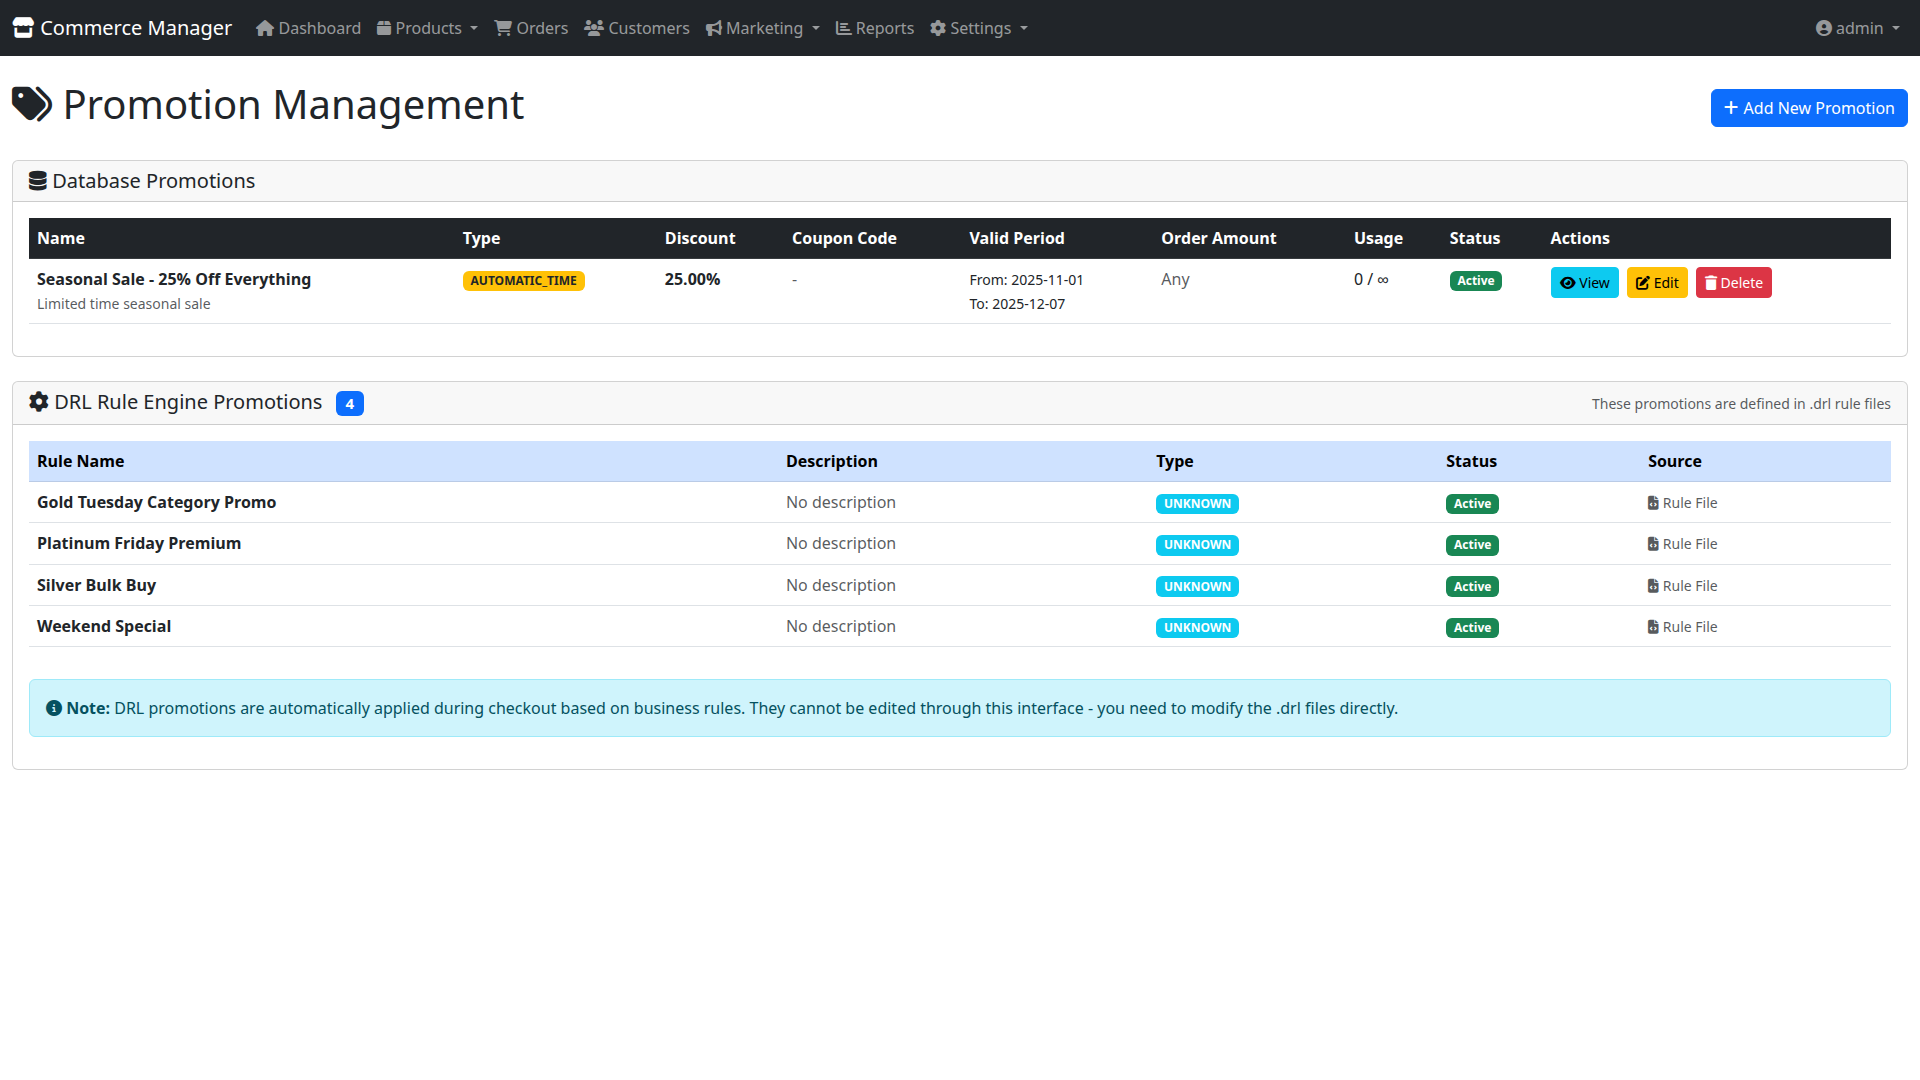
Task: Open the Marketing dropdown menu
Action: (x=762, y=28)
